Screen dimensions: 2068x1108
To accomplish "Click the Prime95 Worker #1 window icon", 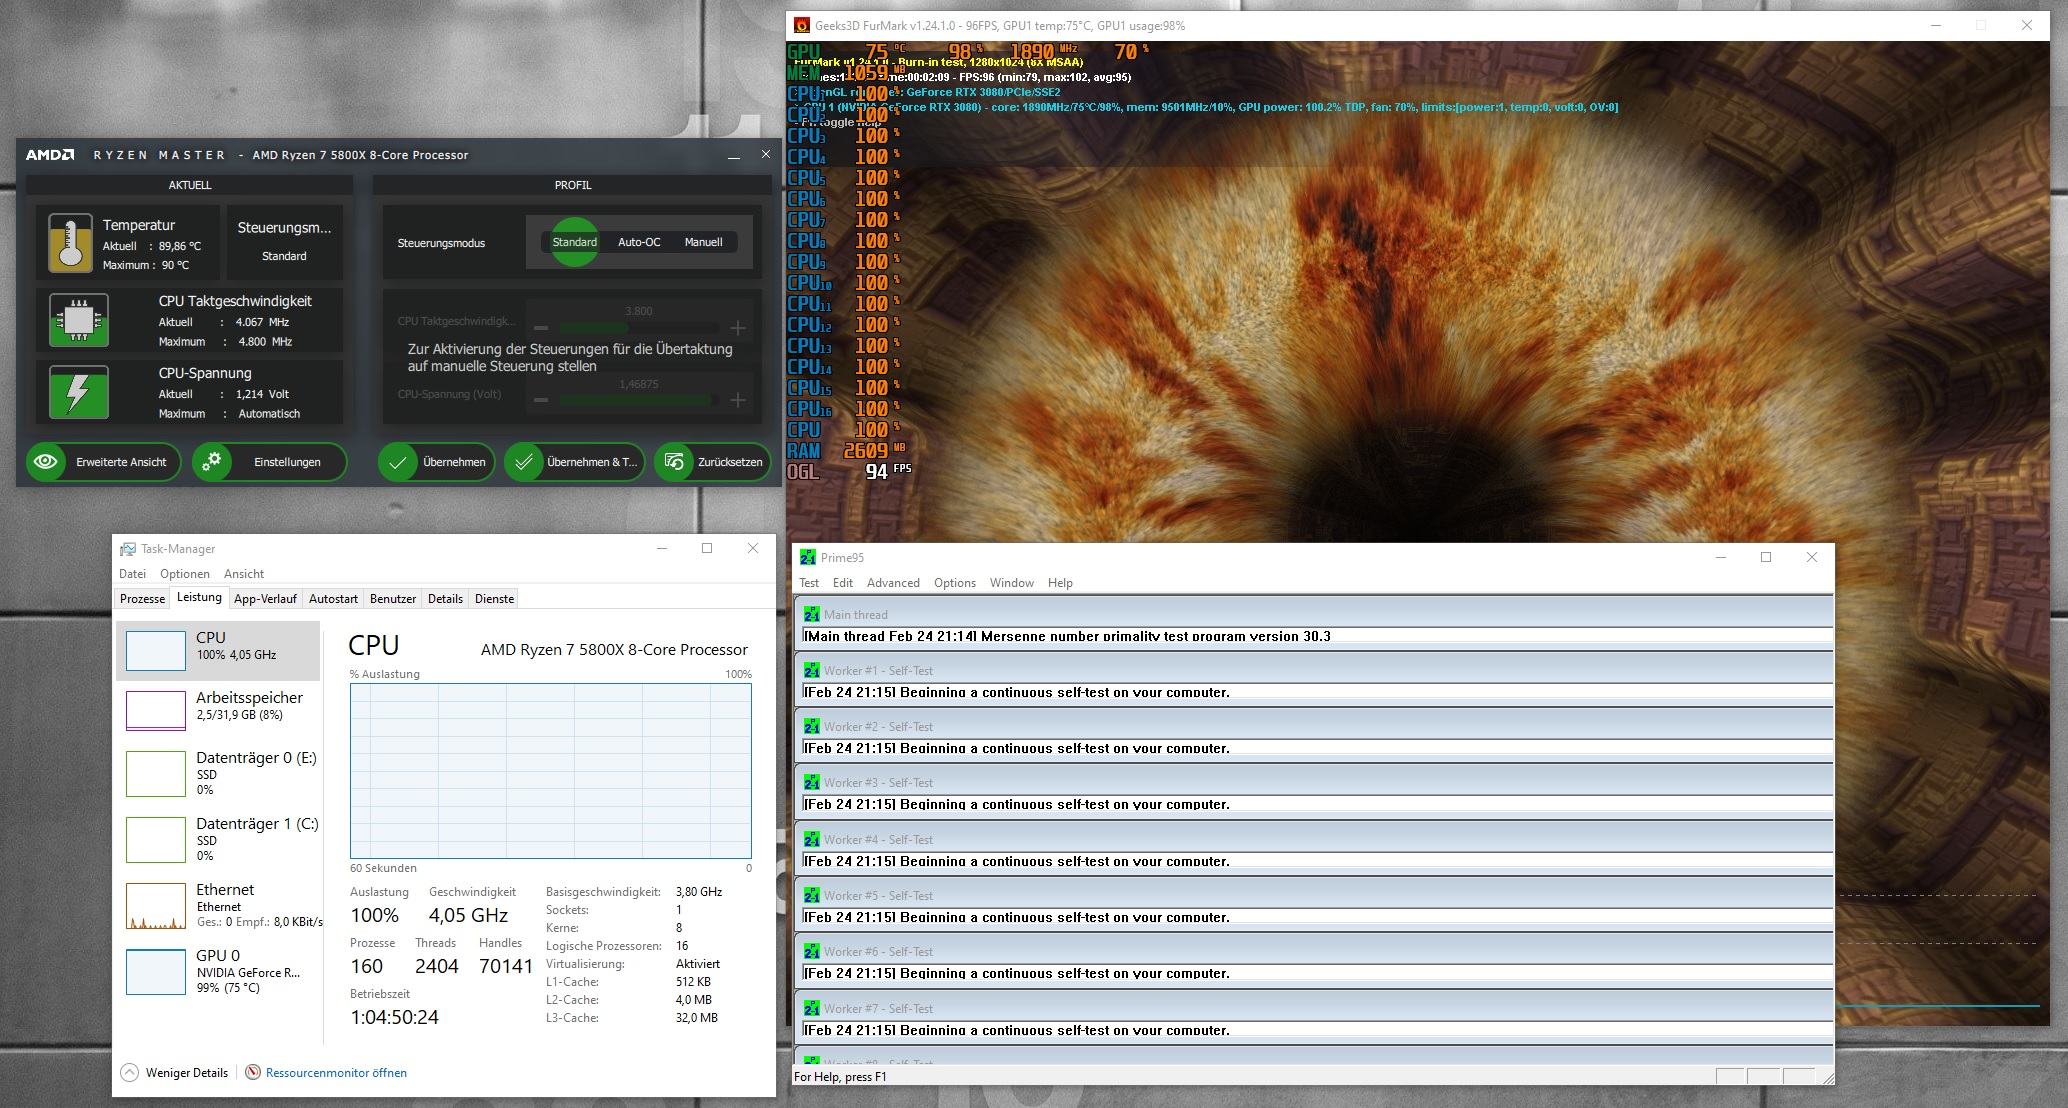I will pos(811,671).
